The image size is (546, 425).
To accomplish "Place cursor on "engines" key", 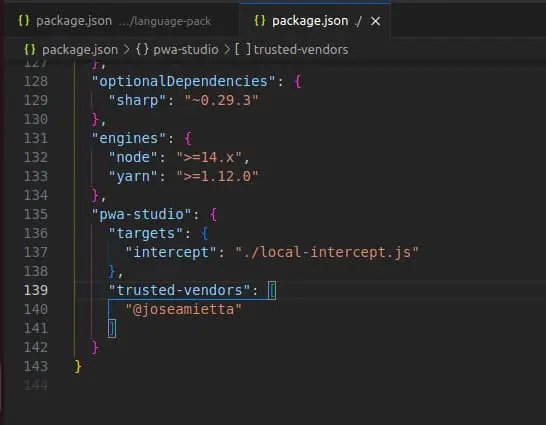I will [x=128, y=139].
